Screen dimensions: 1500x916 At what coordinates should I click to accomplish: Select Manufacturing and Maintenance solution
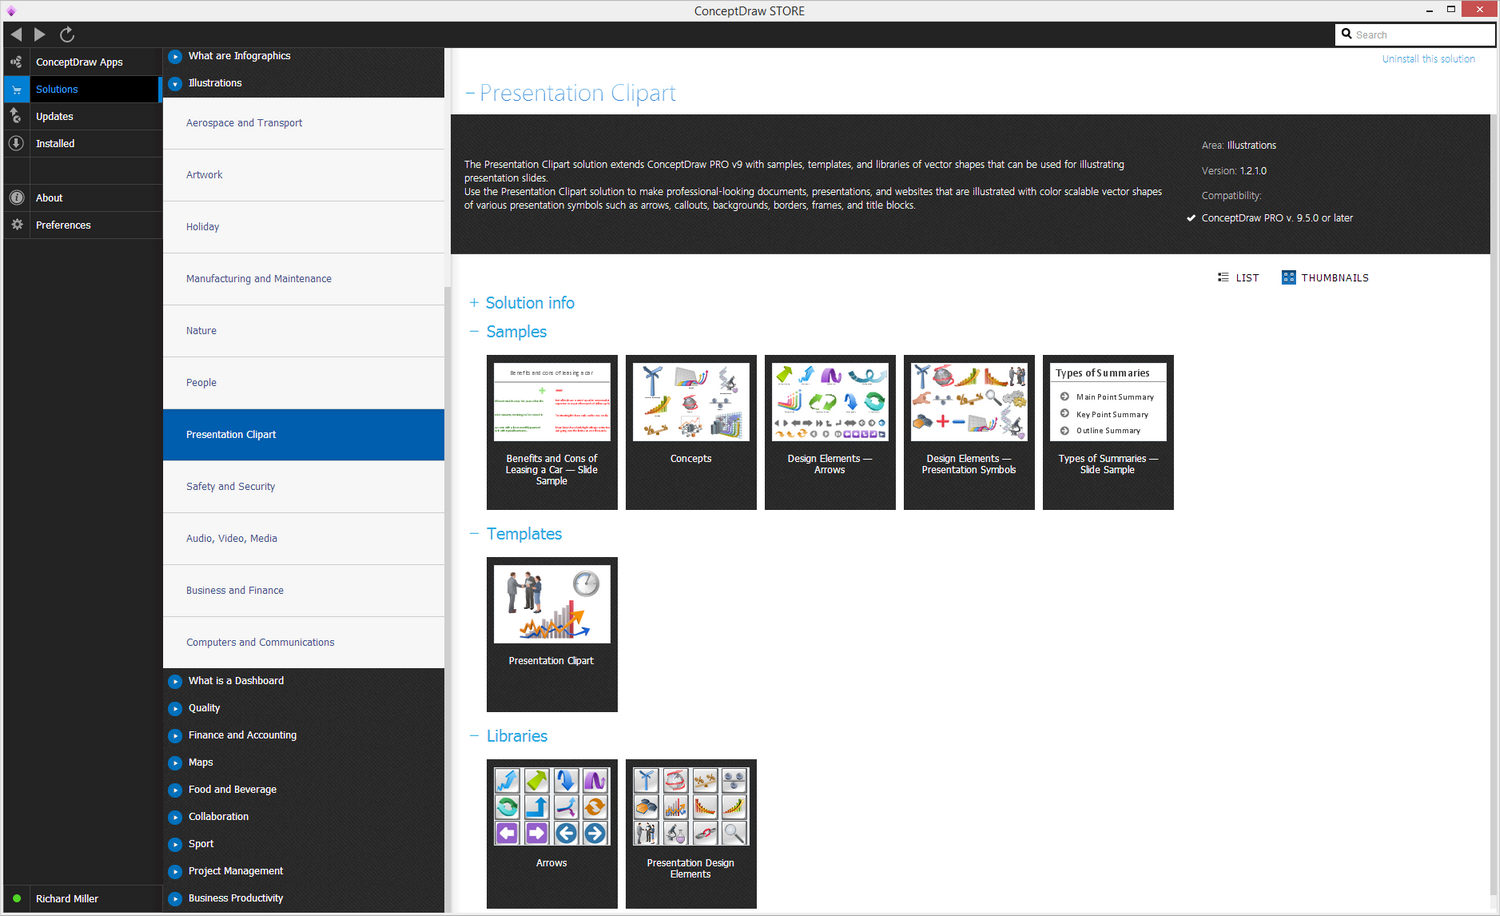pos(303,279)
